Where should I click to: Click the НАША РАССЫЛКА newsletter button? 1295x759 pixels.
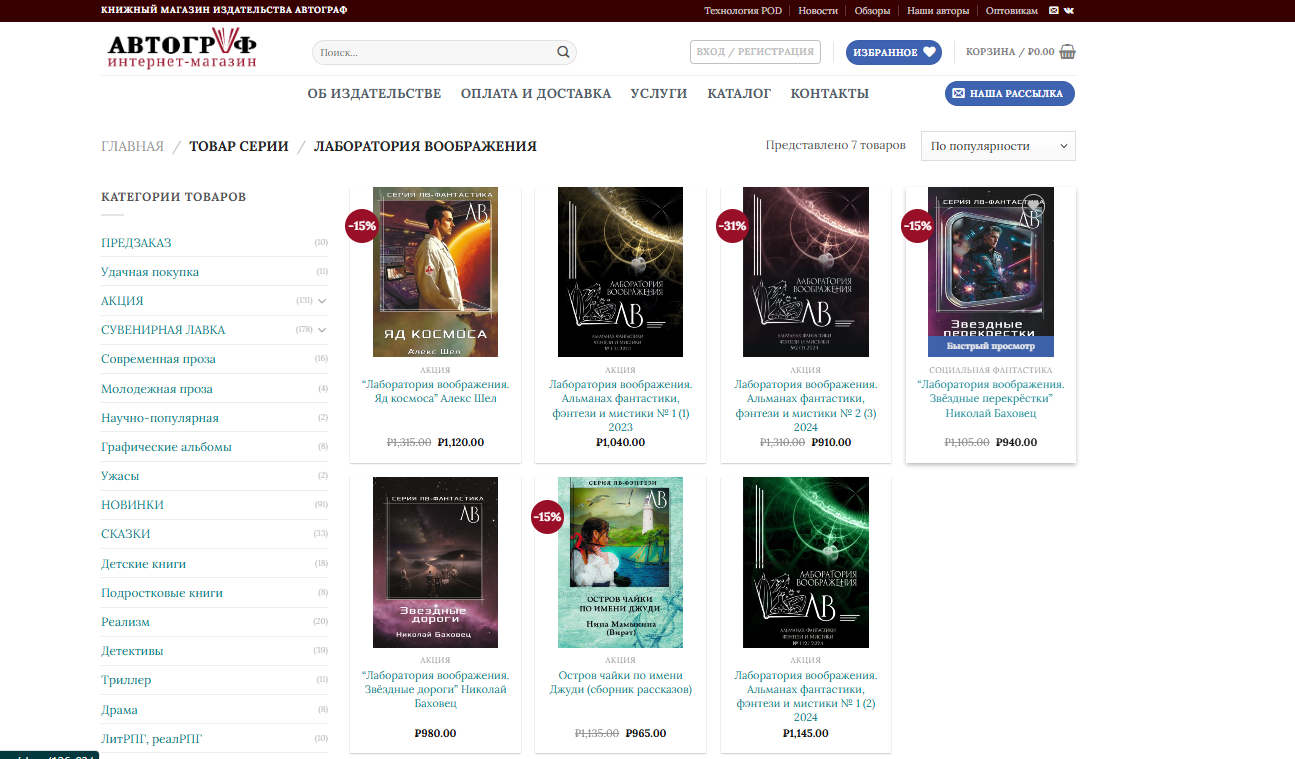point(1010,93)
